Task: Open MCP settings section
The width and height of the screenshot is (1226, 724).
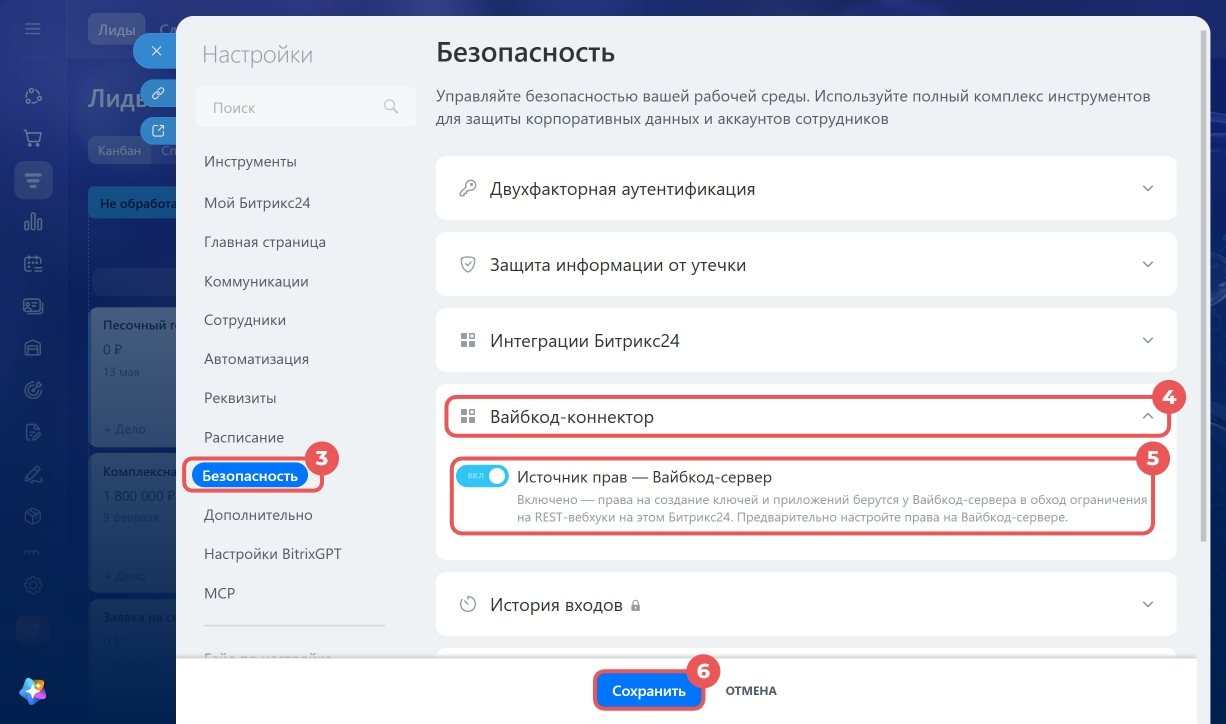Action: pos(220,593)
